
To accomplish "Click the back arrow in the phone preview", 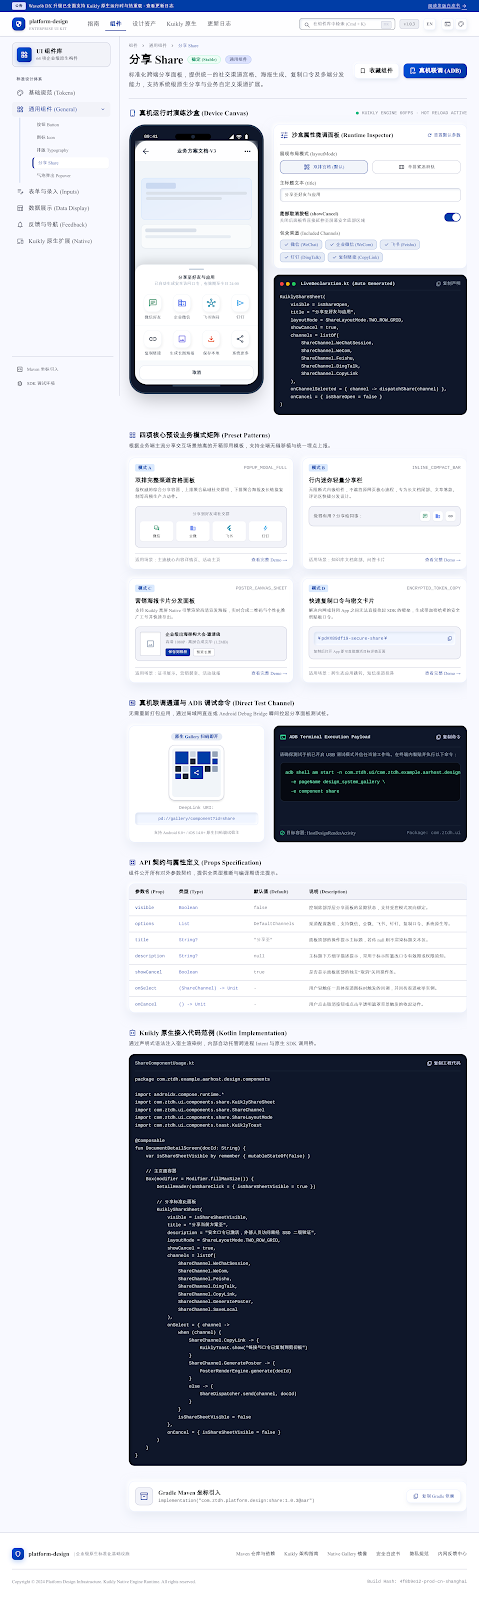I will pos(146,151).
